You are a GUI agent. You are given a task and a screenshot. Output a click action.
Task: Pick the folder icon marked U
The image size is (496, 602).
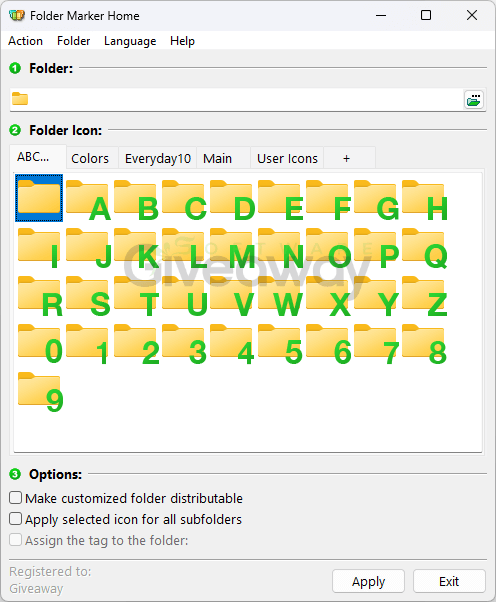[183, 294]
